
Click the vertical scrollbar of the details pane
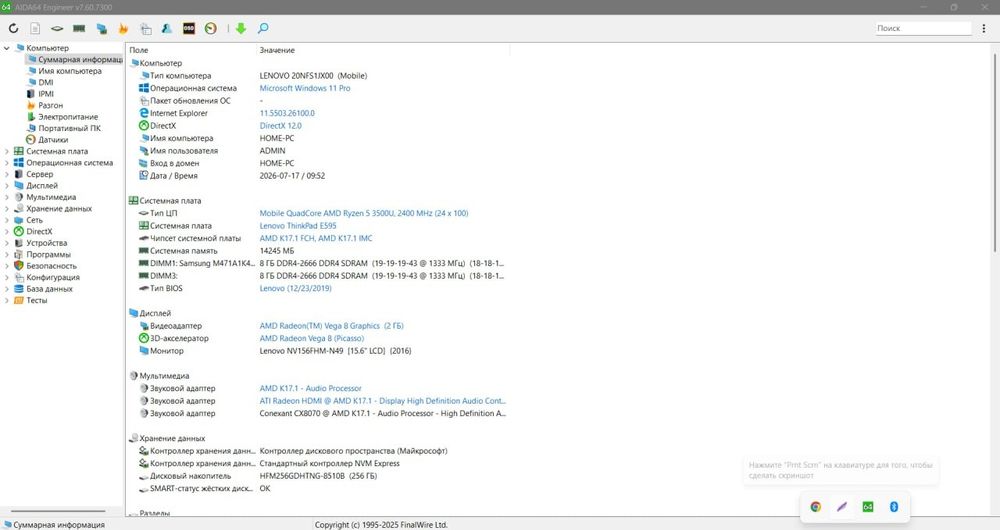click(x=994, y=148)
